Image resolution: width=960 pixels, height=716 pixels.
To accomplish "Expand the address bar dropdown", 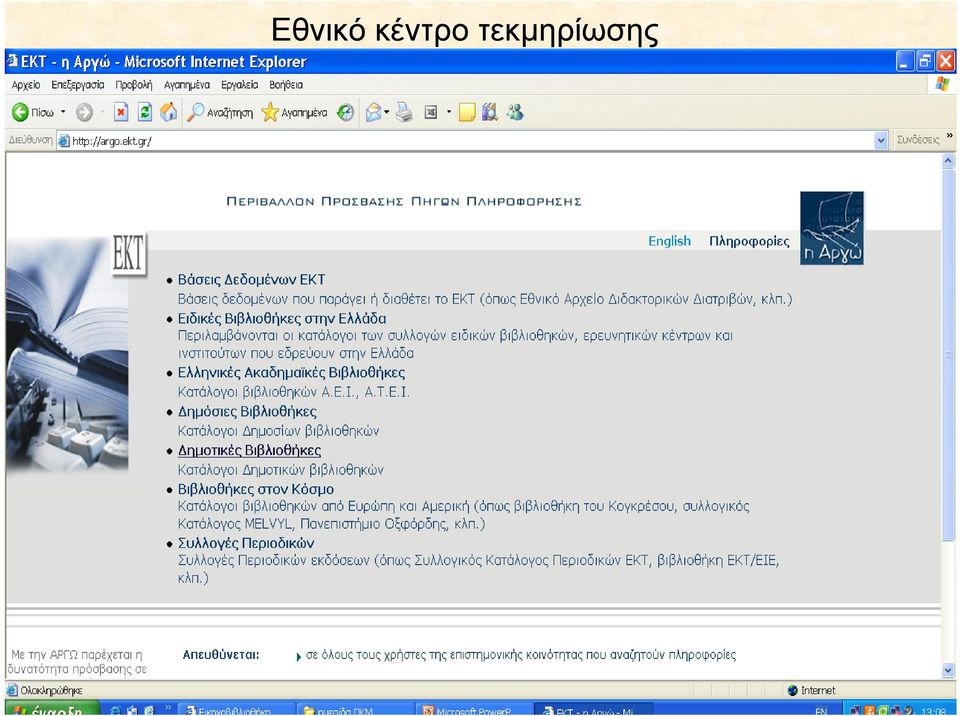I will coord(881,141).
